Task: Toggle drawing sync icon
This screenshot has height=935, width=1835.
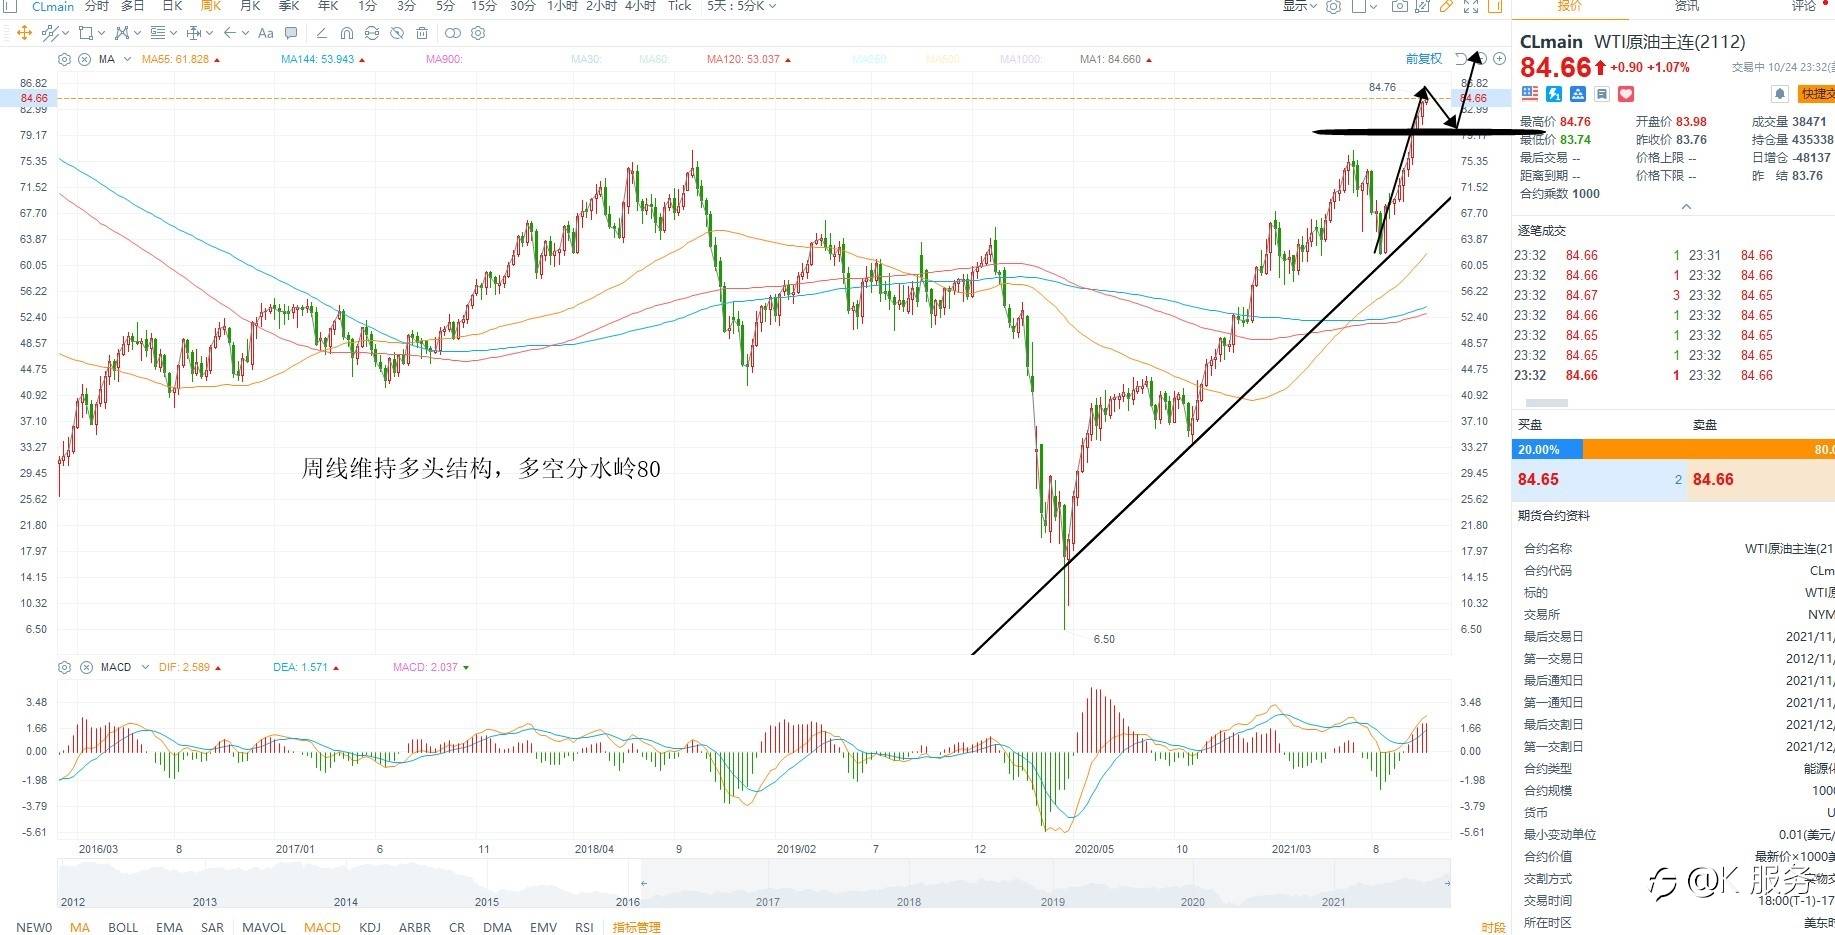Action: pos(372,33)
